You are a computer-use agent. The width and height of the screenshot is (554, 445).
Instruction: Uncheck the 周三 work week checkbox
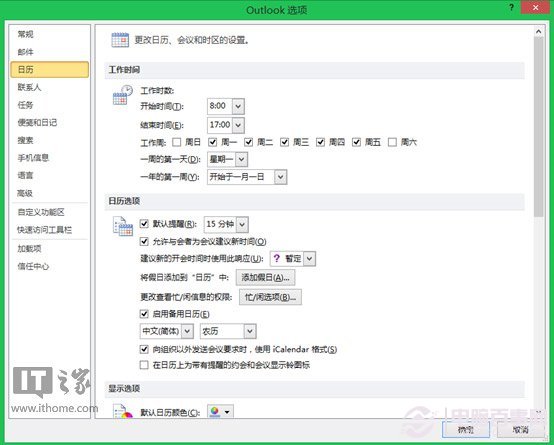point(284,142)
